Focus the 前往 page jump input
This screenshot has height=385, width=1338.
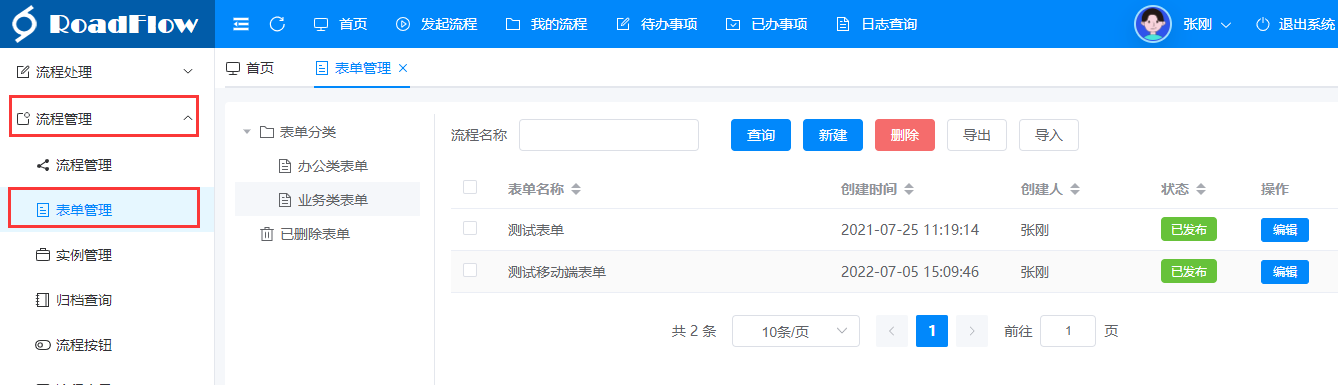(x=1068, y=331)
